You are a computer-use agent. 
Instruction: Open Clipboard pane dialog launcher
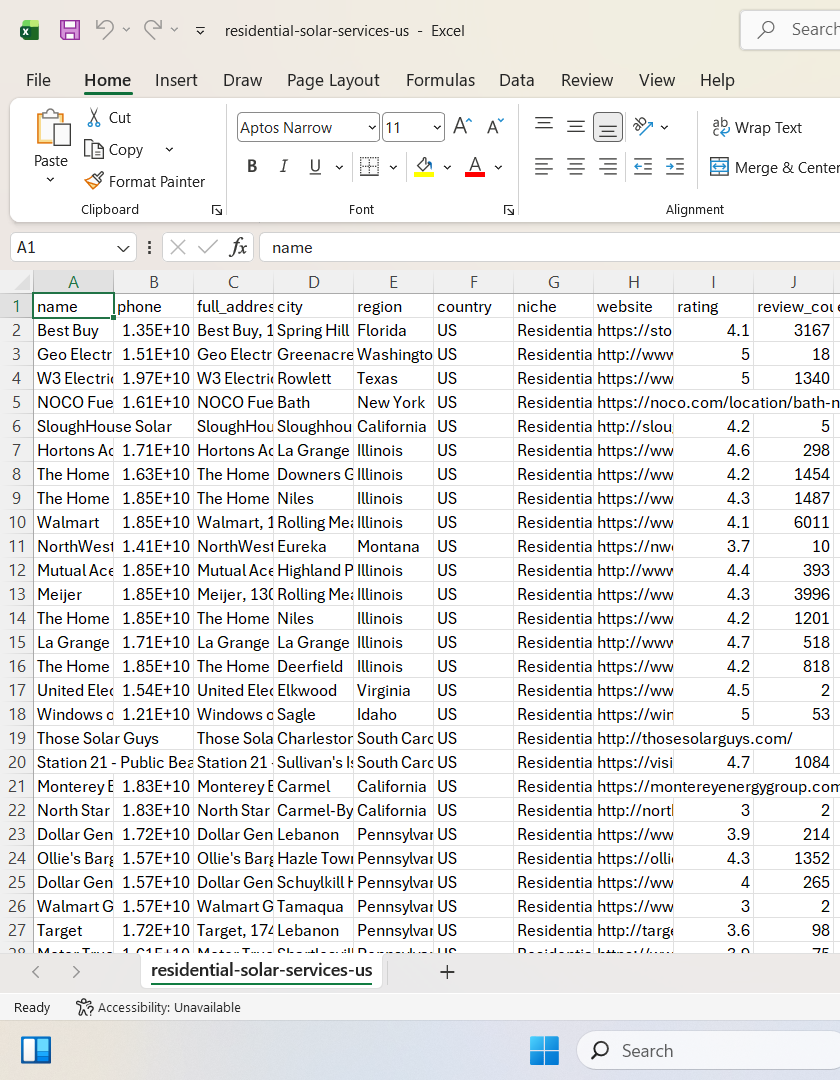point(217,210)
